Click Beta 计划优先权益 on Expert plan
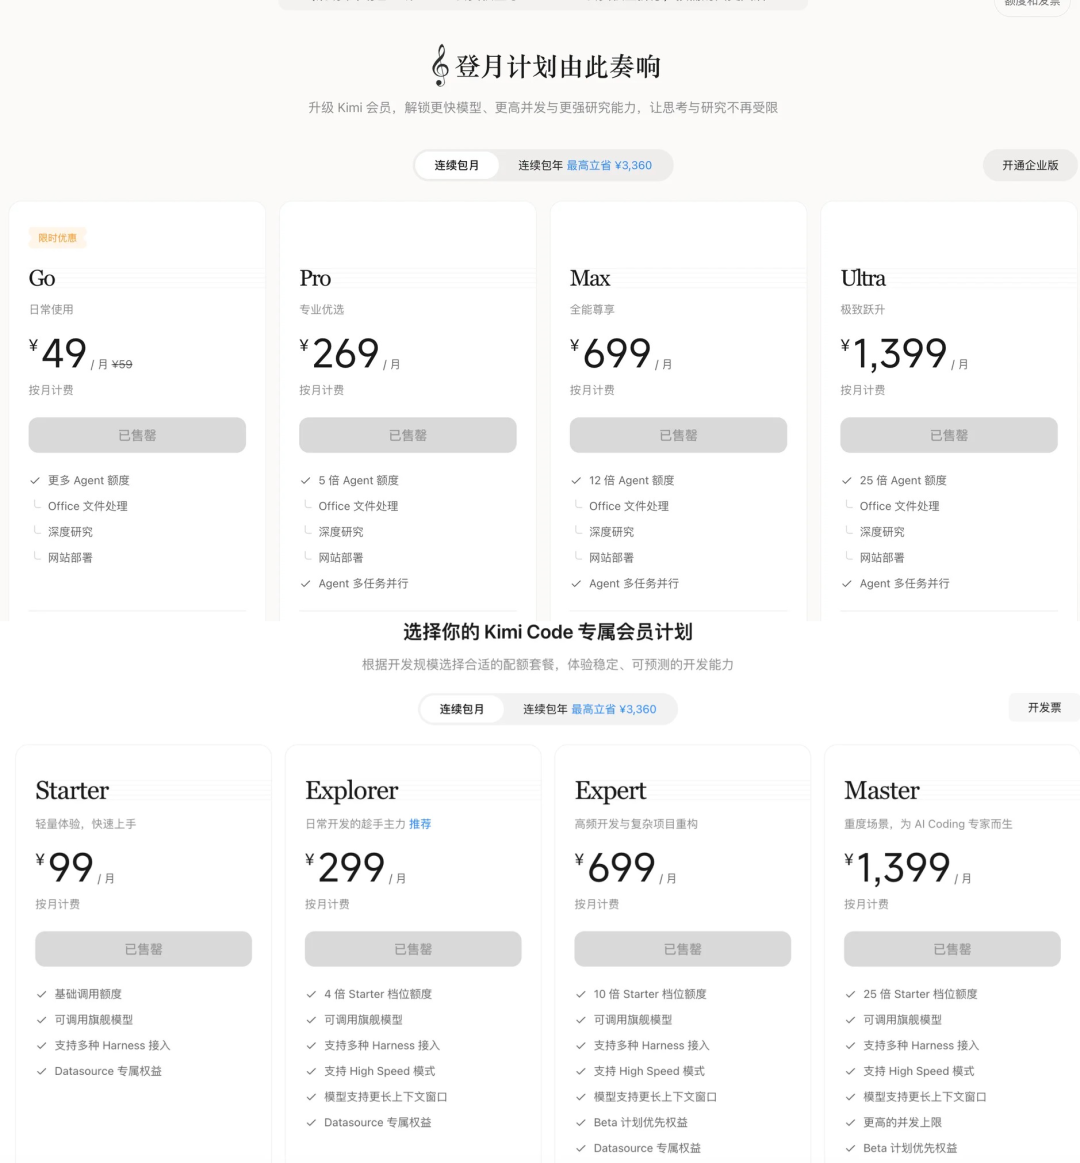The image size is (1080, 1163). [641, 1123]
